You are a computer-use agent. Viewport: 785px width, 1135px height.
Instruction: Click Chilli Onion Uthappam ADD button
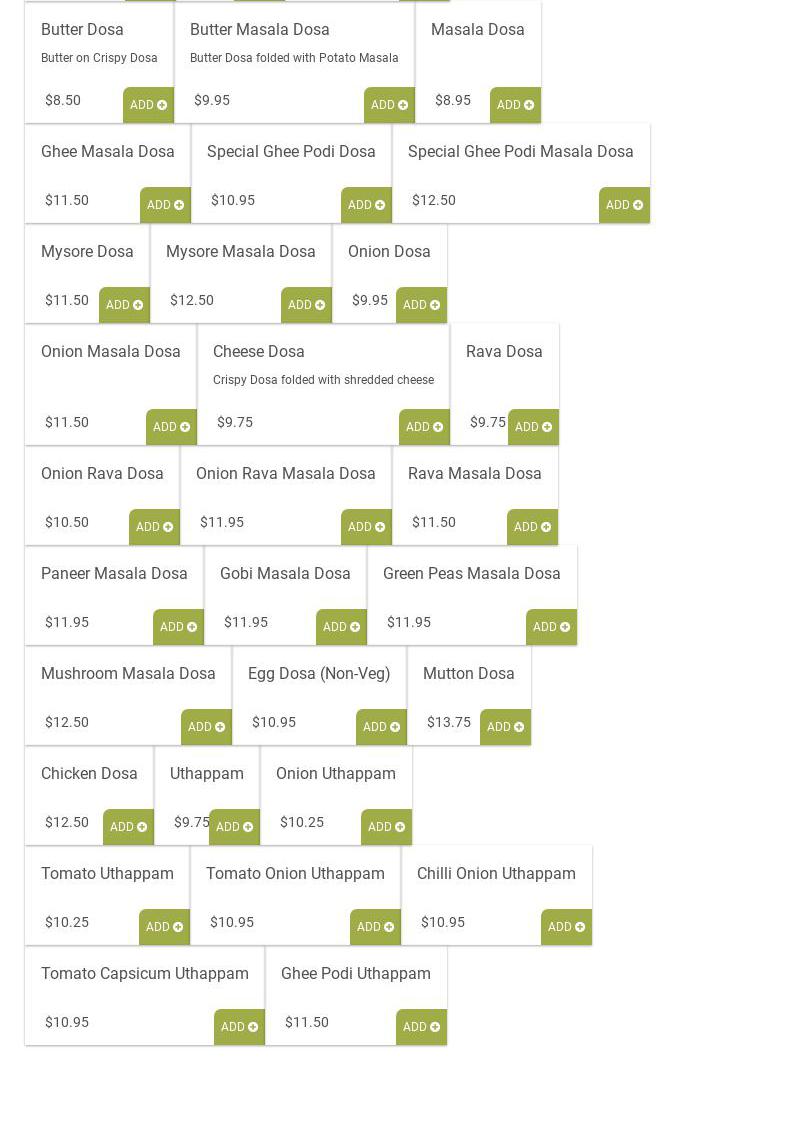point(566,927)
